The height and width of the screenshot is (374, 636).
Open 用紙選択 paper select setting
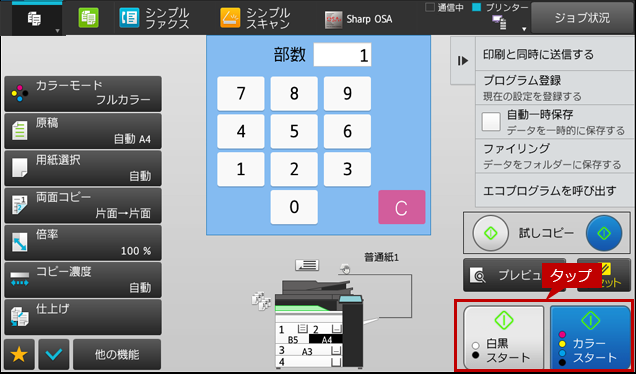tap(83, 168)
